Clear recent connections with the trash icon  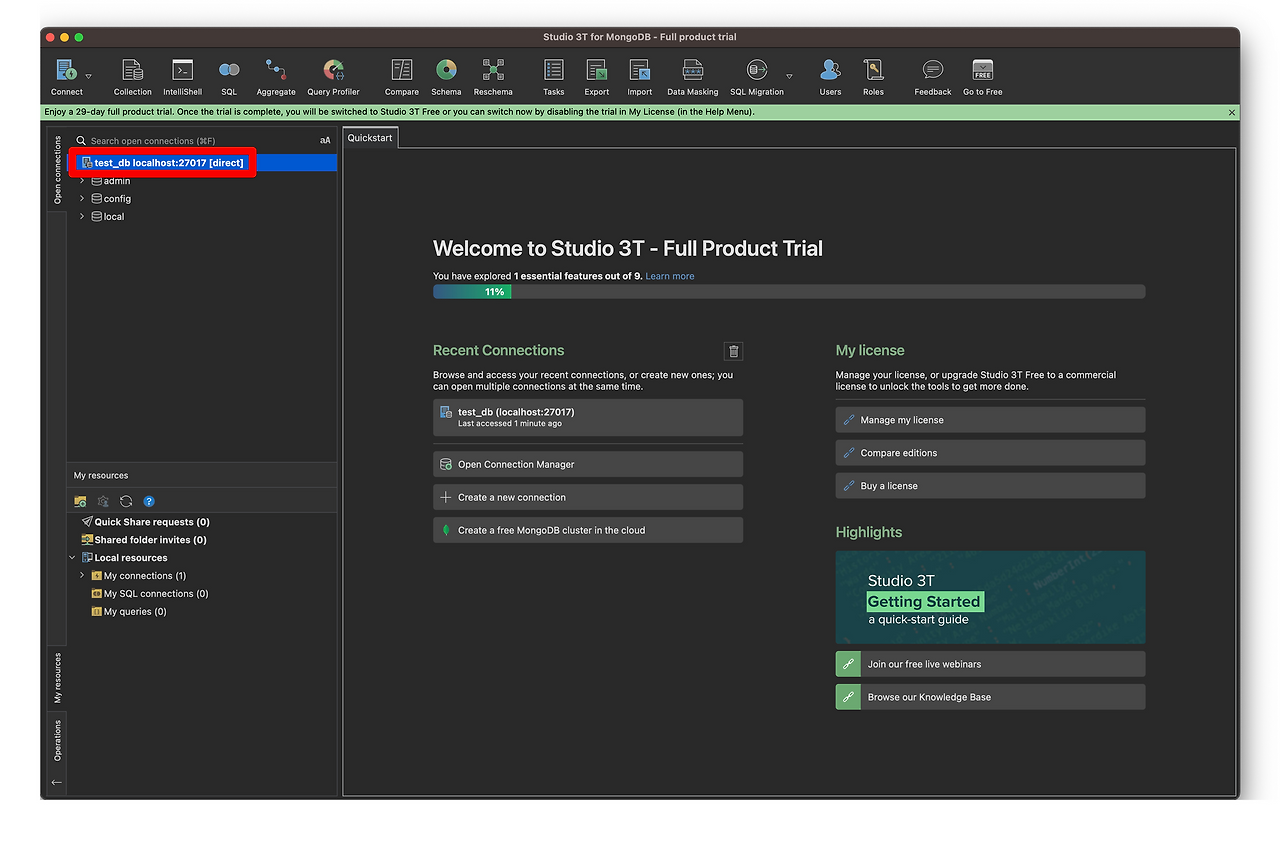coord(734,351)
